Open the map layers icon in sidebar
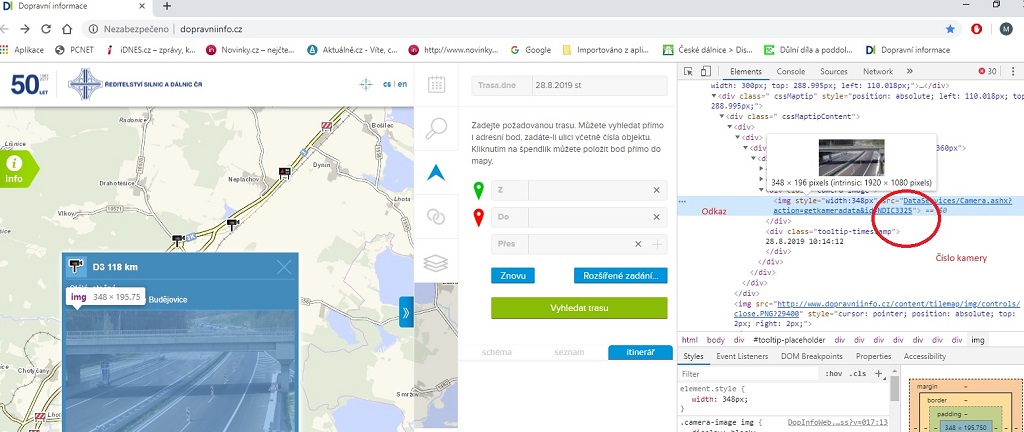 [x=436, y=262]
